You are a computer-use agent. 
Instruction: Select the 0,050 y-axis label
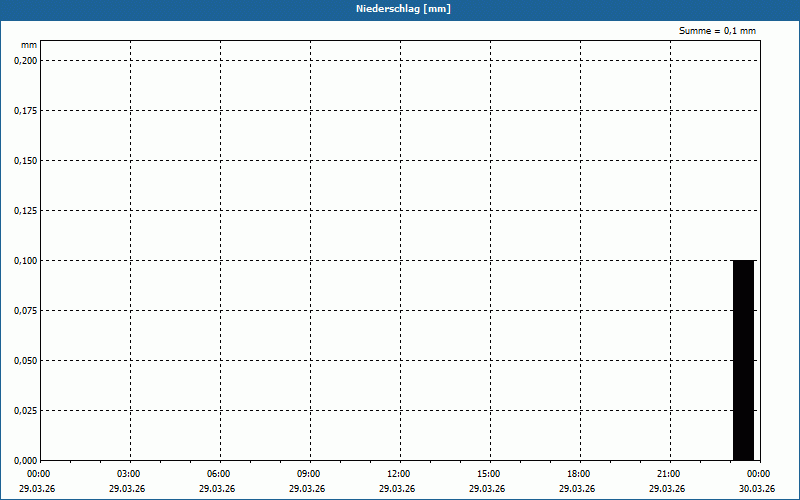24,360
